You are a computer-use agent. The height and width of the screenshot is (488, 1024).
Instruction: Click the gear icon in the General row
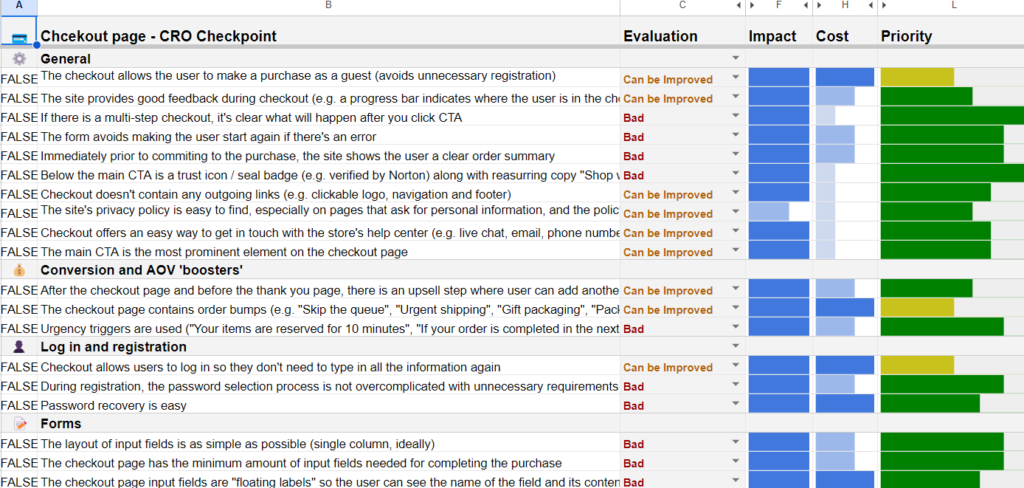19,59
